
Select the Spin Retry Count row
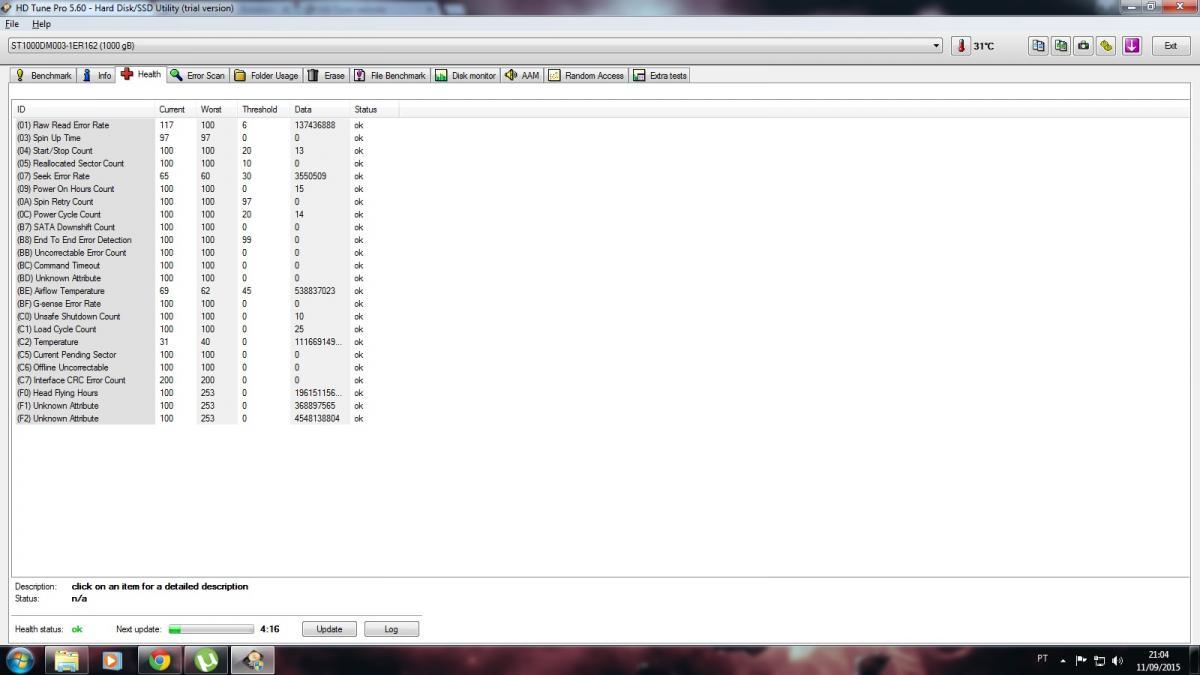point(205,202)
